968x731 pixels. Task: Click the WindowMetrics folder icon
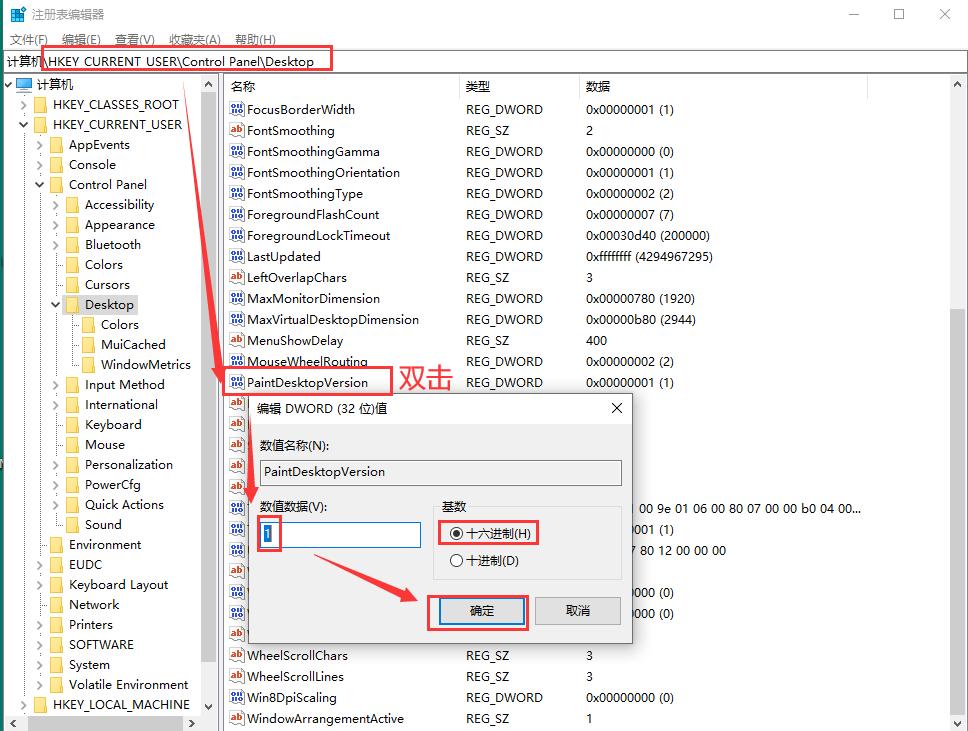pyautogui.click(x=88, y=365)
